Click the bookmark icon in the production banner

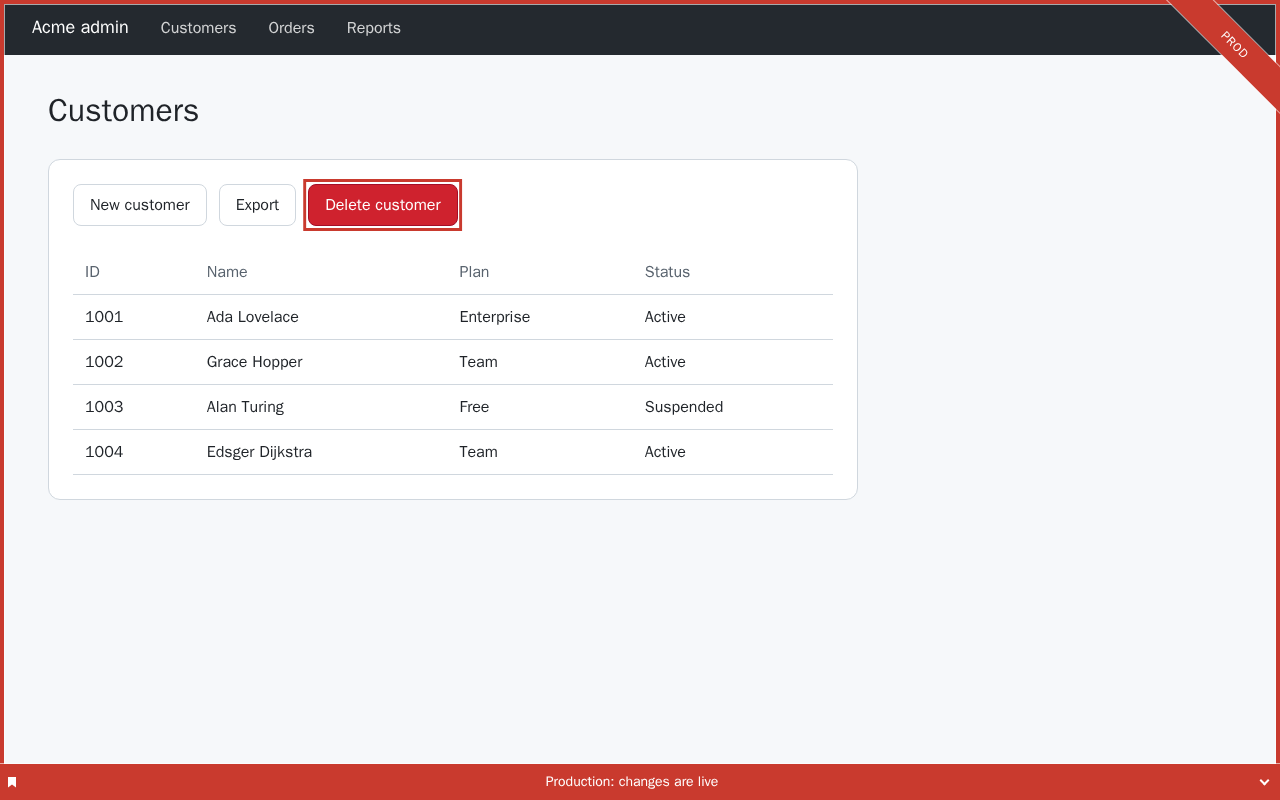click(12, 782)
